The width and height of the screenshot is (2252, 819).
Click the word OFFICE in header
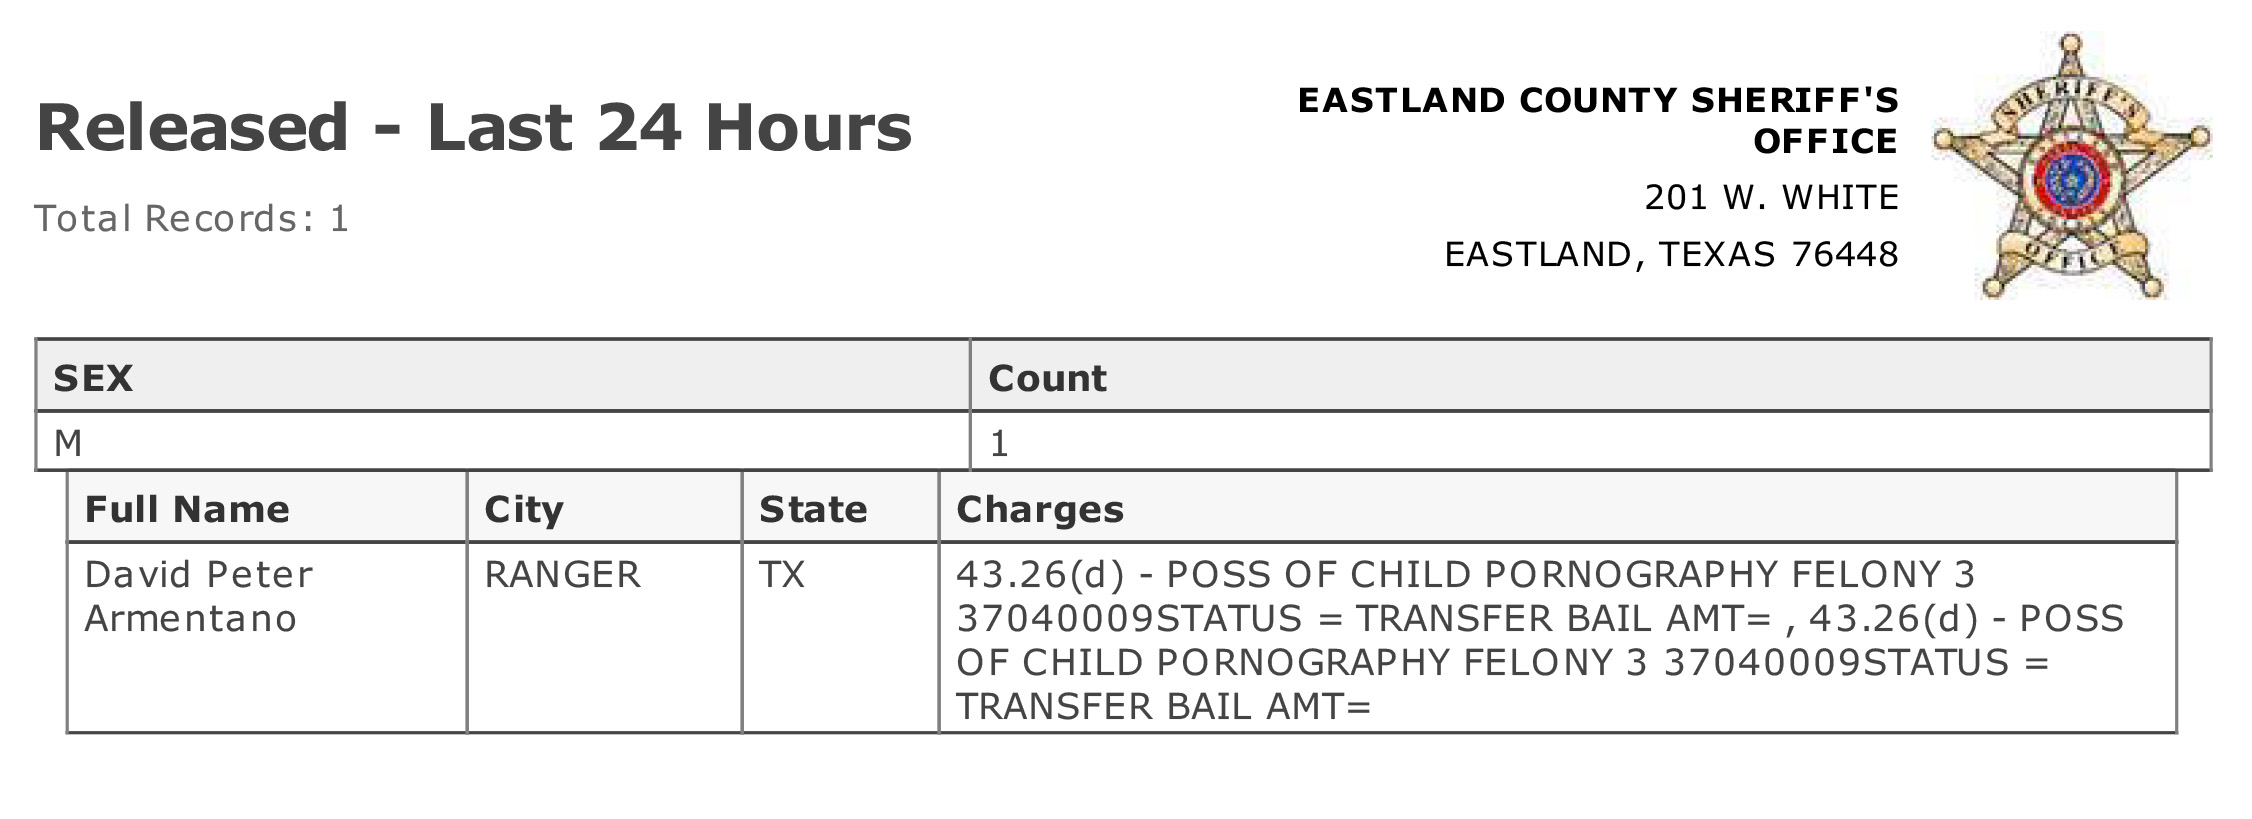click(x=1826, y=141)
